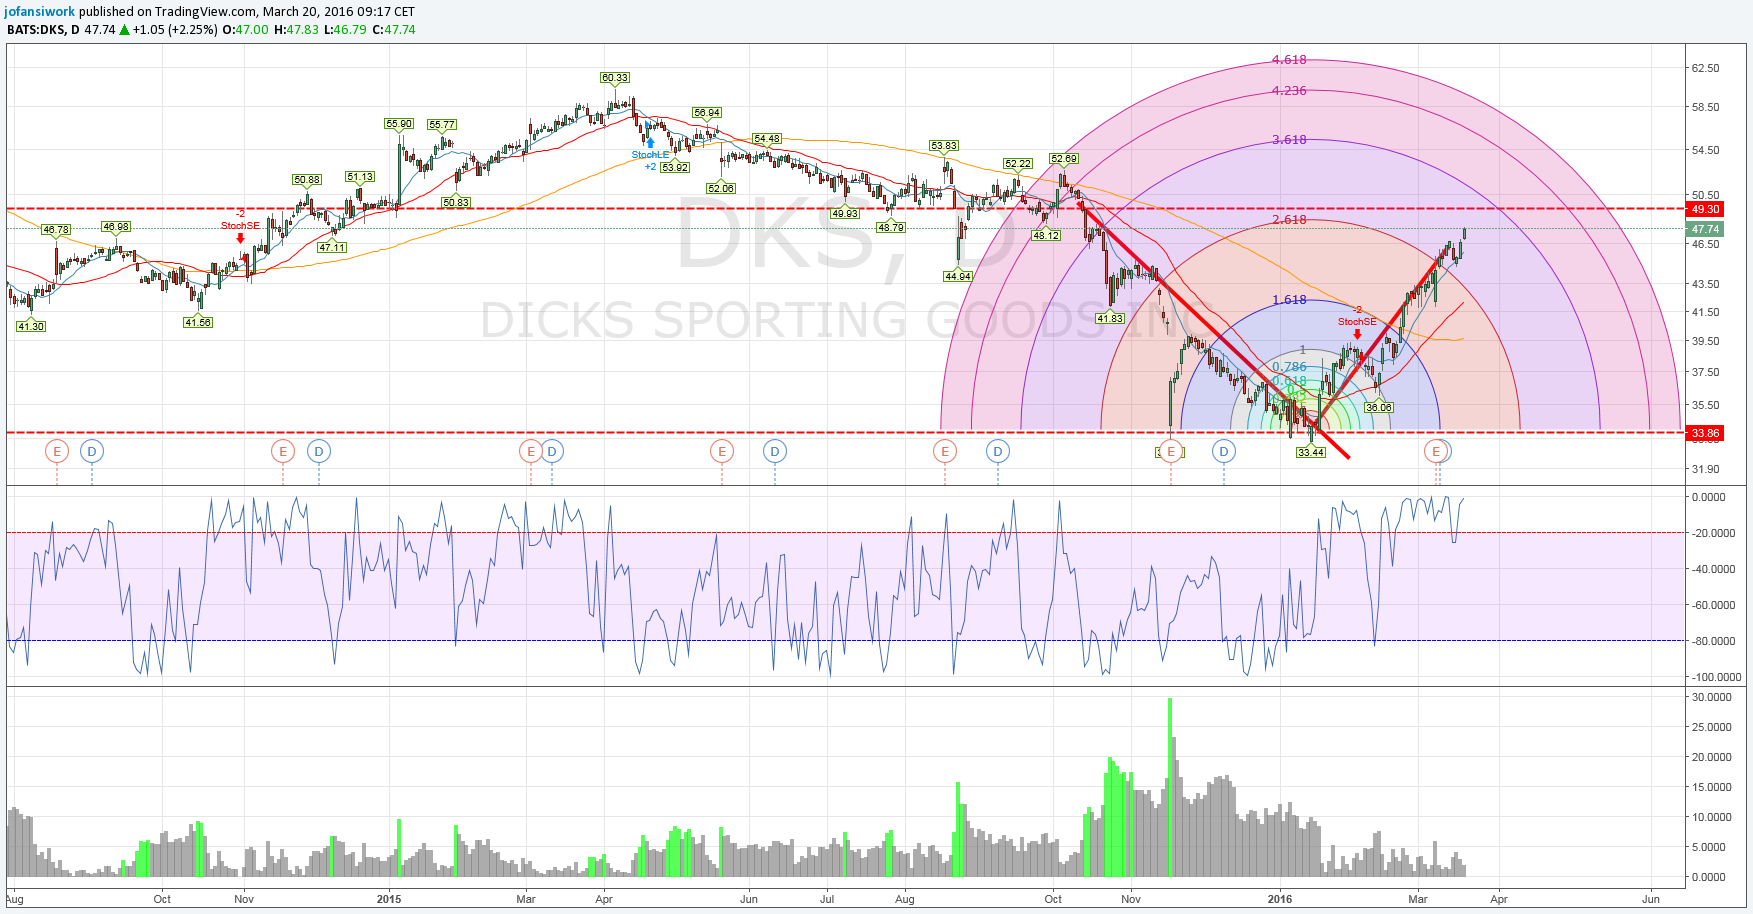Click the red 49.30 price axis tag
The image size is (1753, 914).
click(1705, 209)
